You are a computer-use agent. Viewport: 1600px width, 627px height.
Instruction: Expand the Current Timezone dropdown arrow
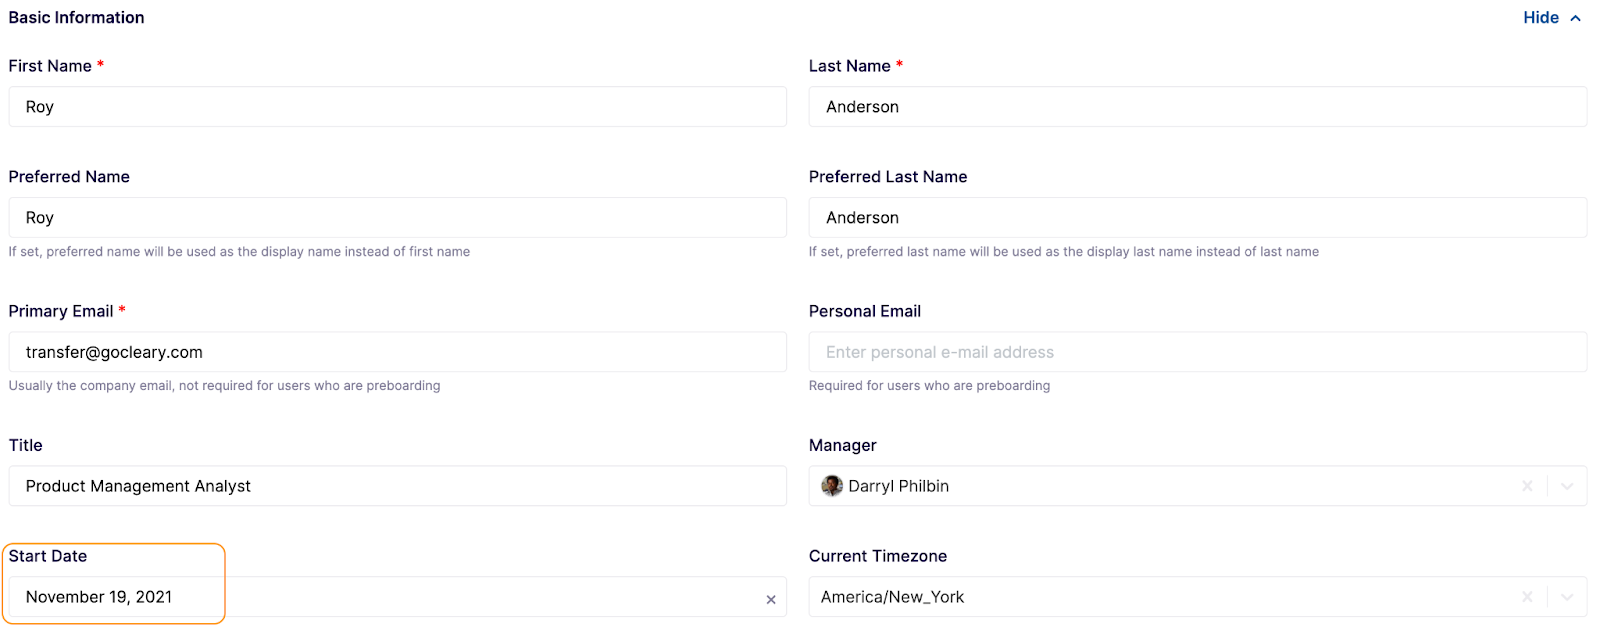pos(1567,597)
